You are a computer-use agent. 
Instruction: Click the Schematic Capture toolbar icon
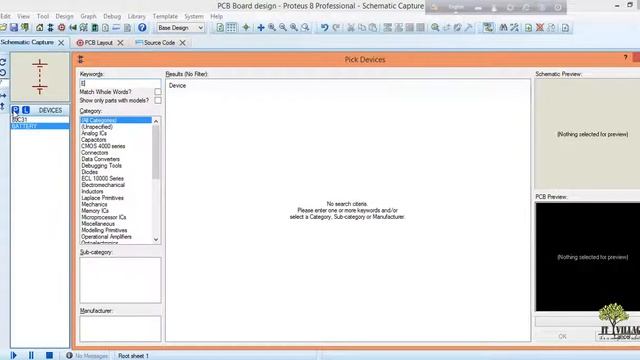pyautogui.click(x=50, y=27)
